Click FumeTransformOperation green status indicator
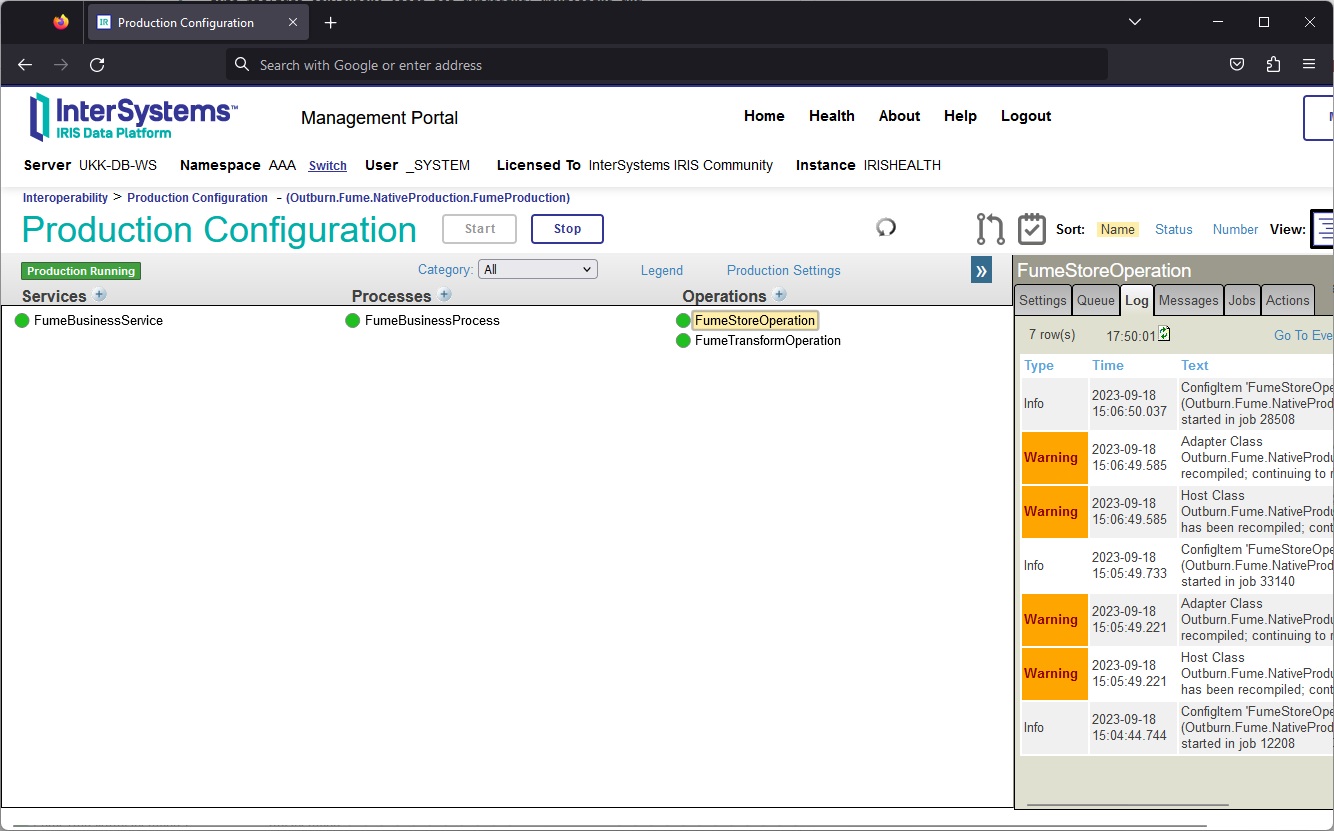Image resolution: width=1334 pixels, height=831 pixels. point(683,341)
